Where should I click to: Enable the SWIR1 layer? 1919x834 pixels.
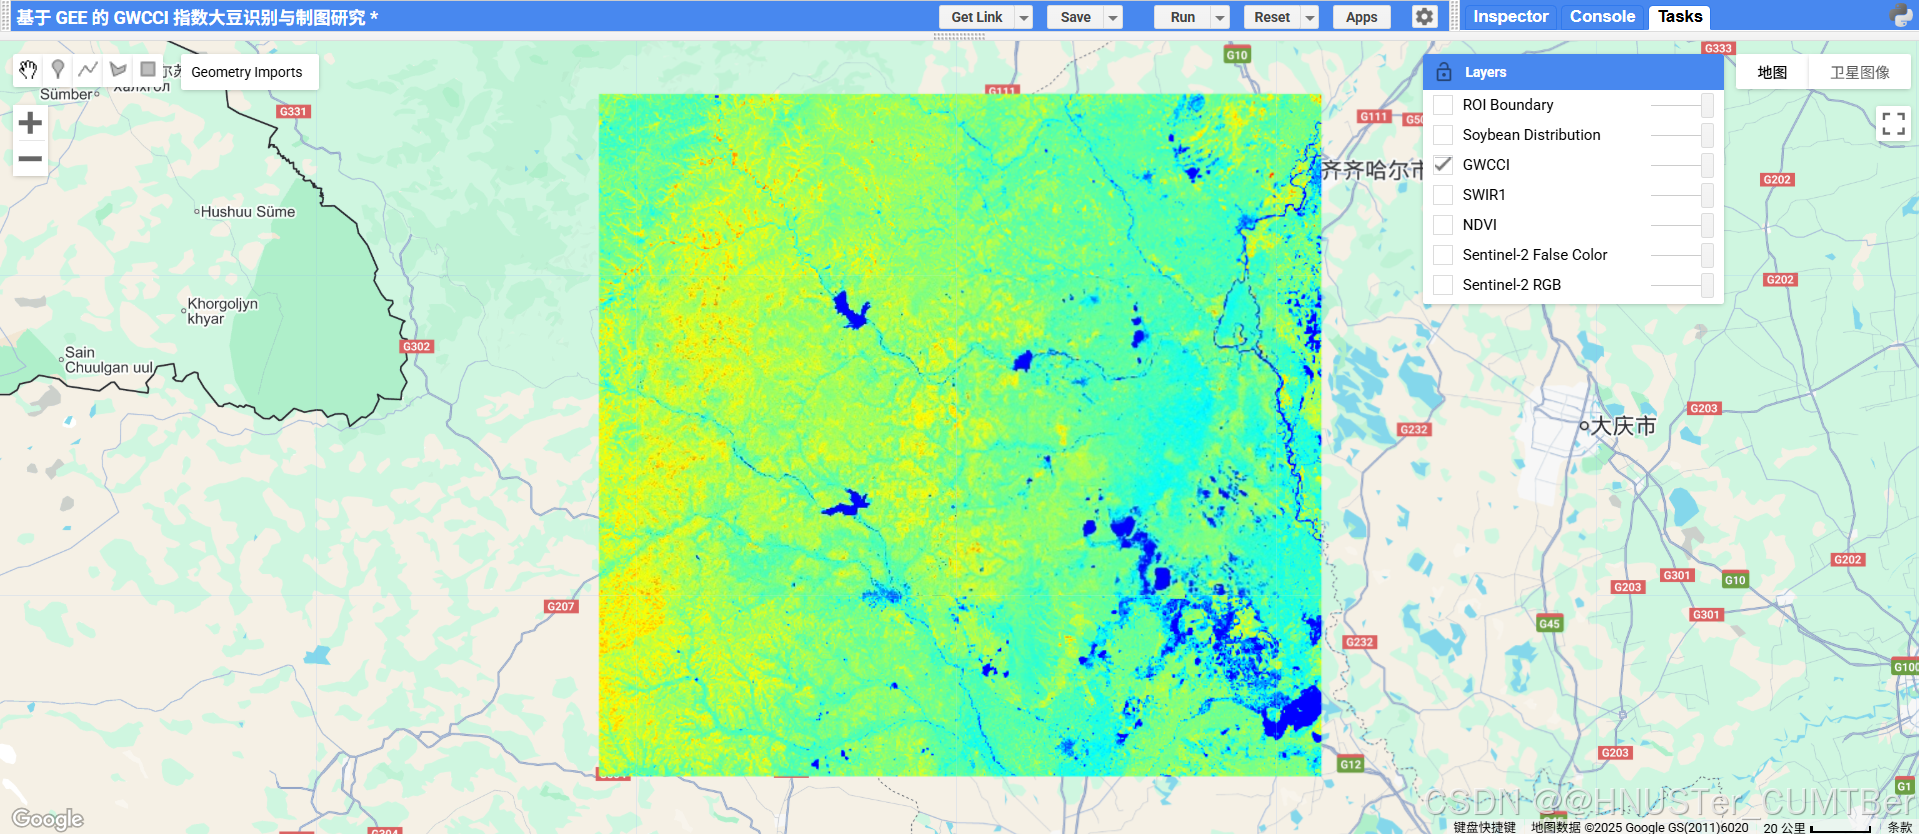tap(1443, 195)
